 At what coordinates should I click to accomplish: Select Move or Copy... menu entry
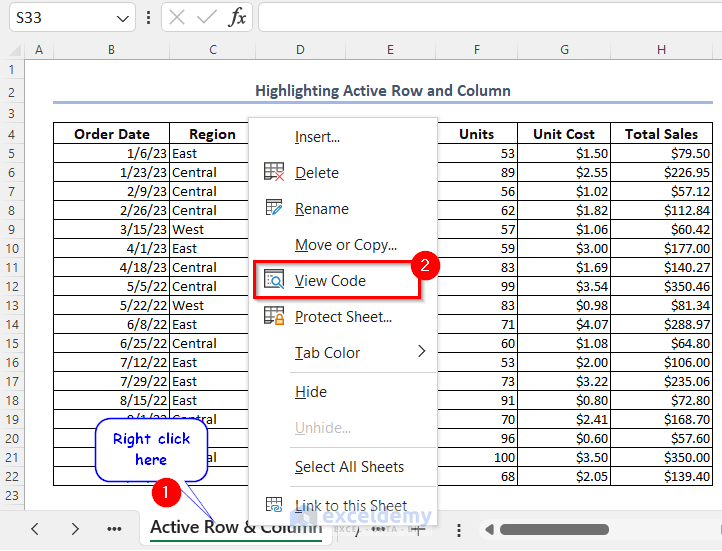[x=345, y=245]
